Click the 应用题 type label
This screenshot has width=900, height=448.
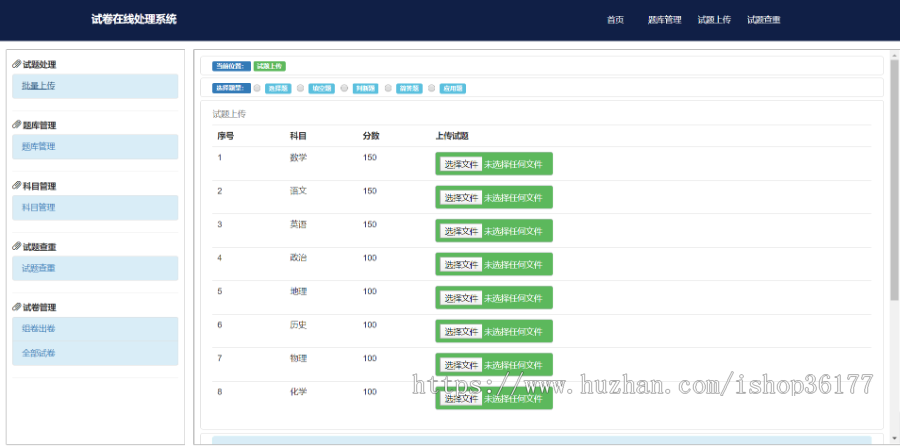[x=452, y=88]
